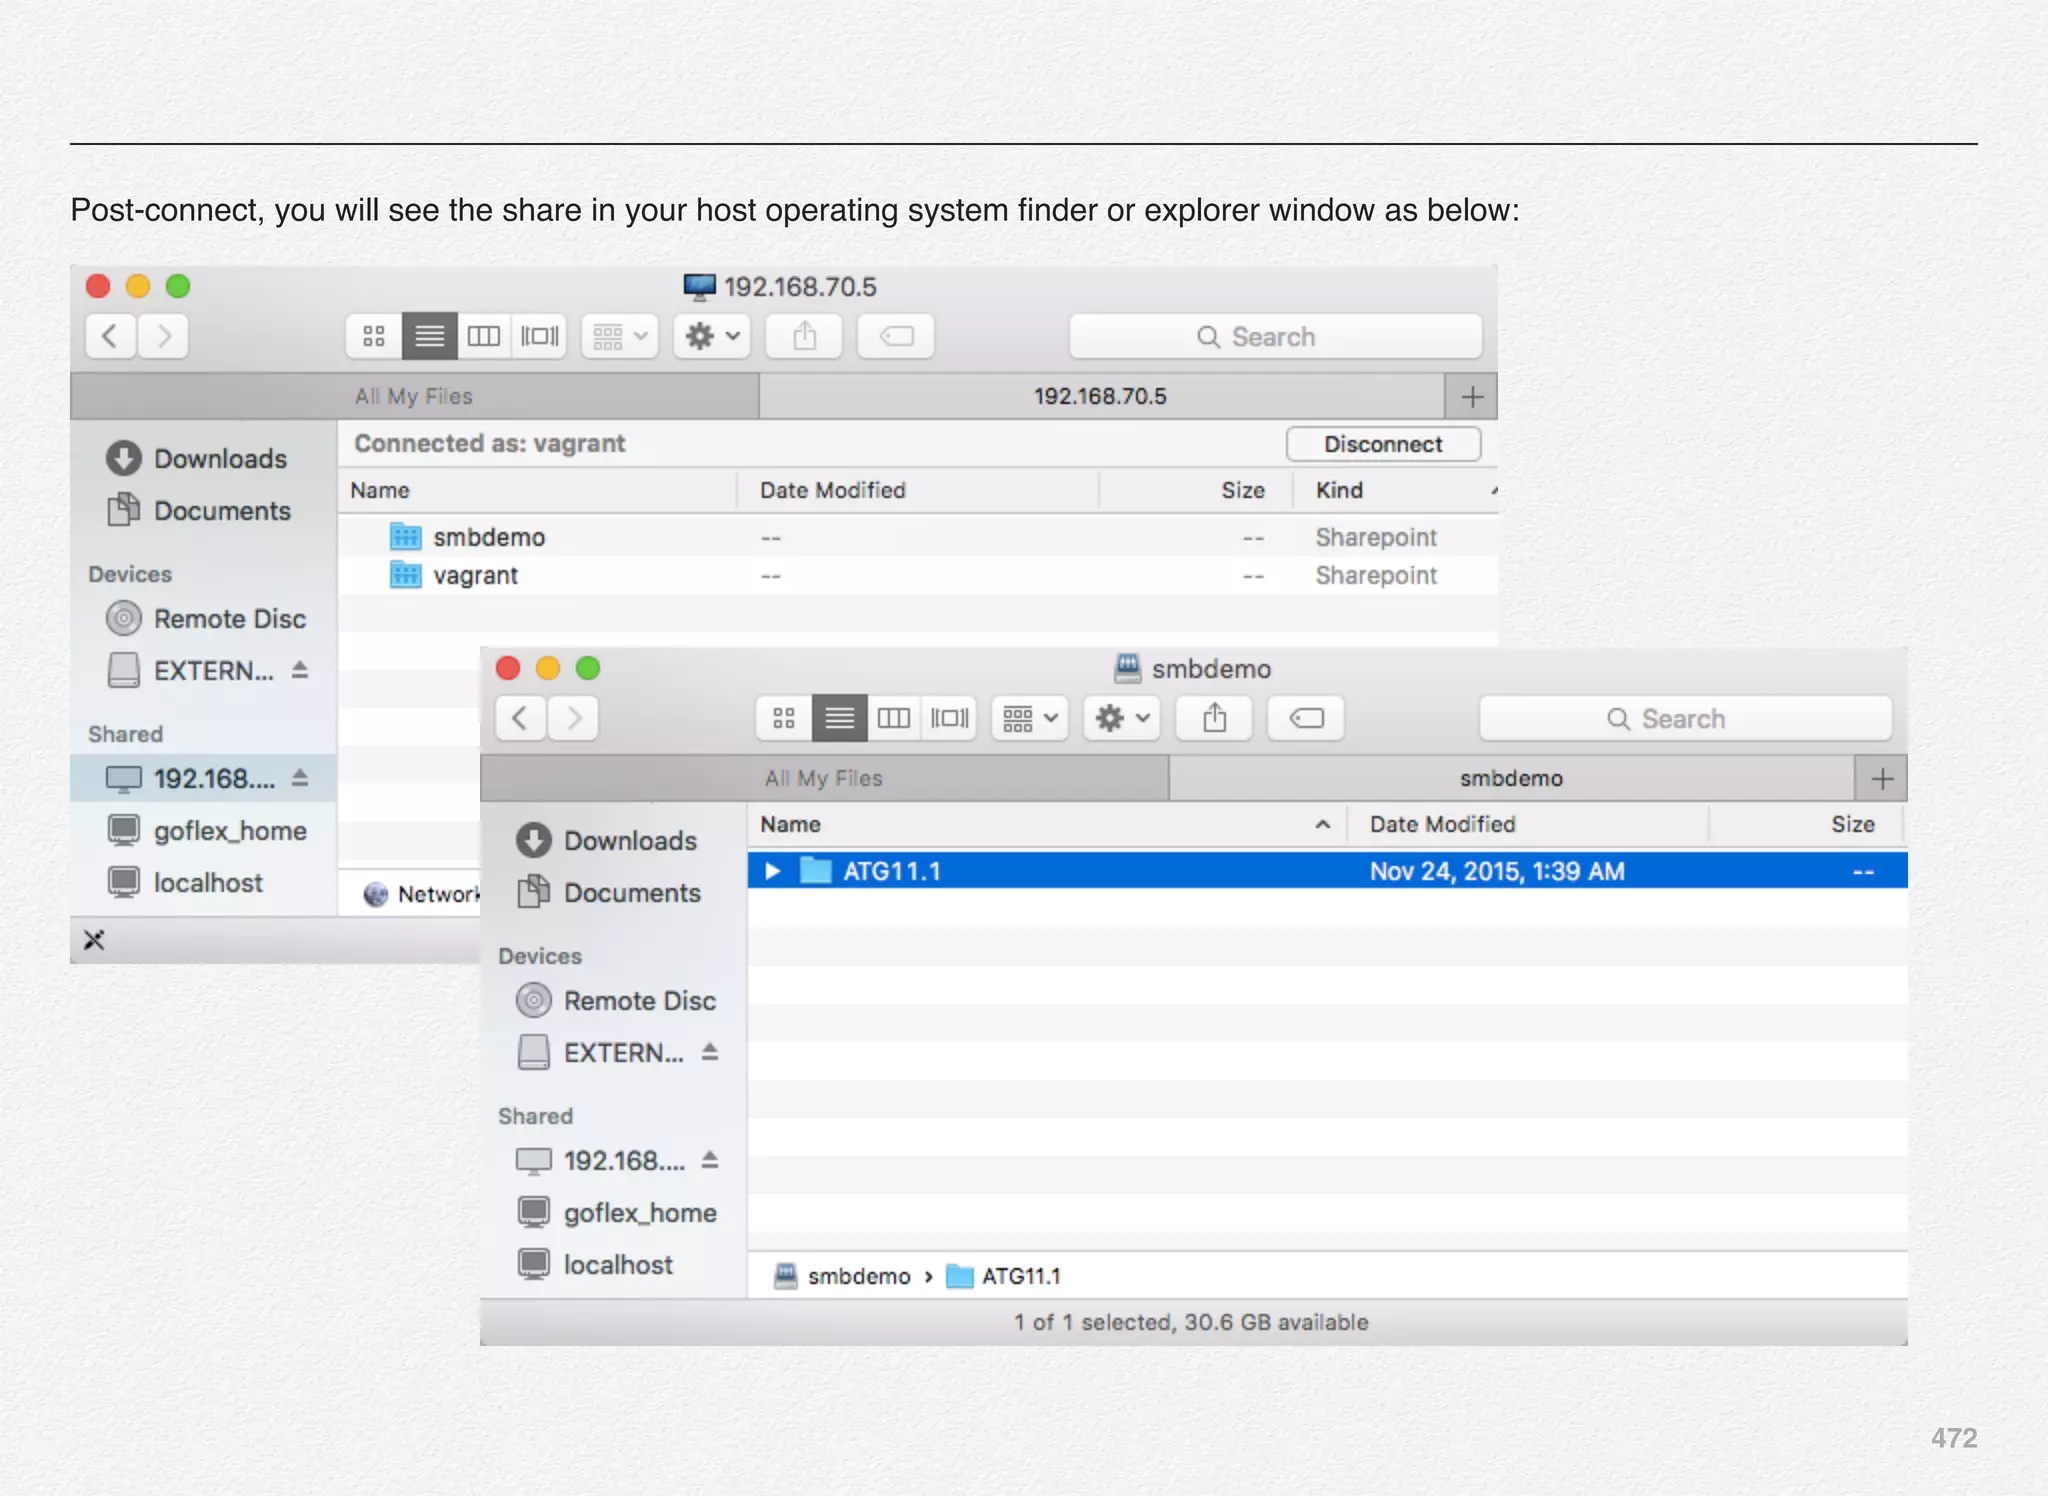Expand the ATG11.1 folder disclosure triangle
The image size is (2048, 1496).
(x=772, y=871)
